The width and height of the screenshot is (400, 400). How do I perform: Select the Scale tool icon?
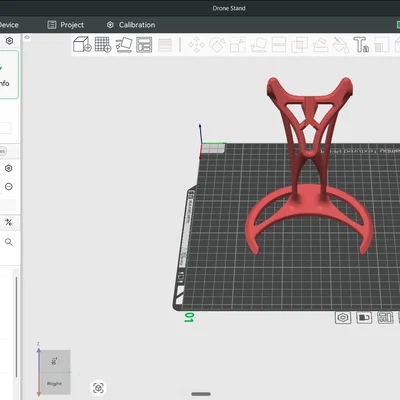pos(238,45)
